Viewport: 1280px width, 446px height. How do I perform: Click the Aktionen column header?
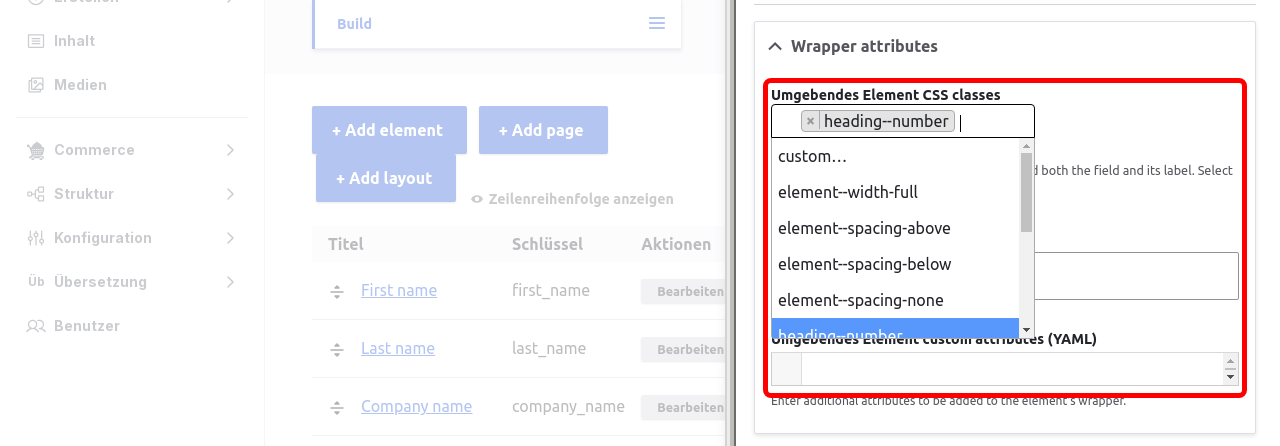pyautogui.click(x=676, y=244)
